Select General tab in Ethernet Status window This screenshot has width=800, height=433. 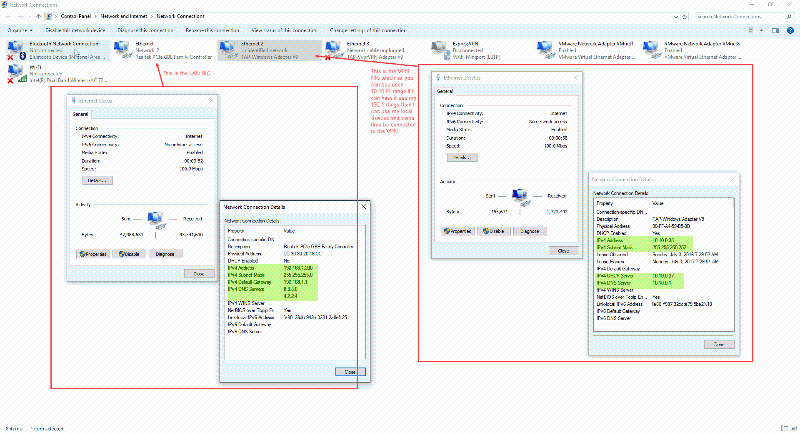point(80,114)
